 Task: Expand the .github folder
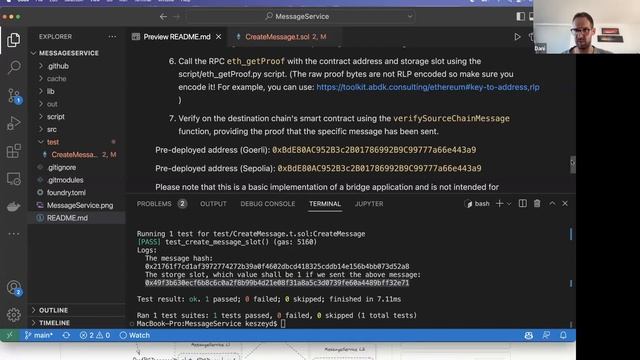point(77,66)
